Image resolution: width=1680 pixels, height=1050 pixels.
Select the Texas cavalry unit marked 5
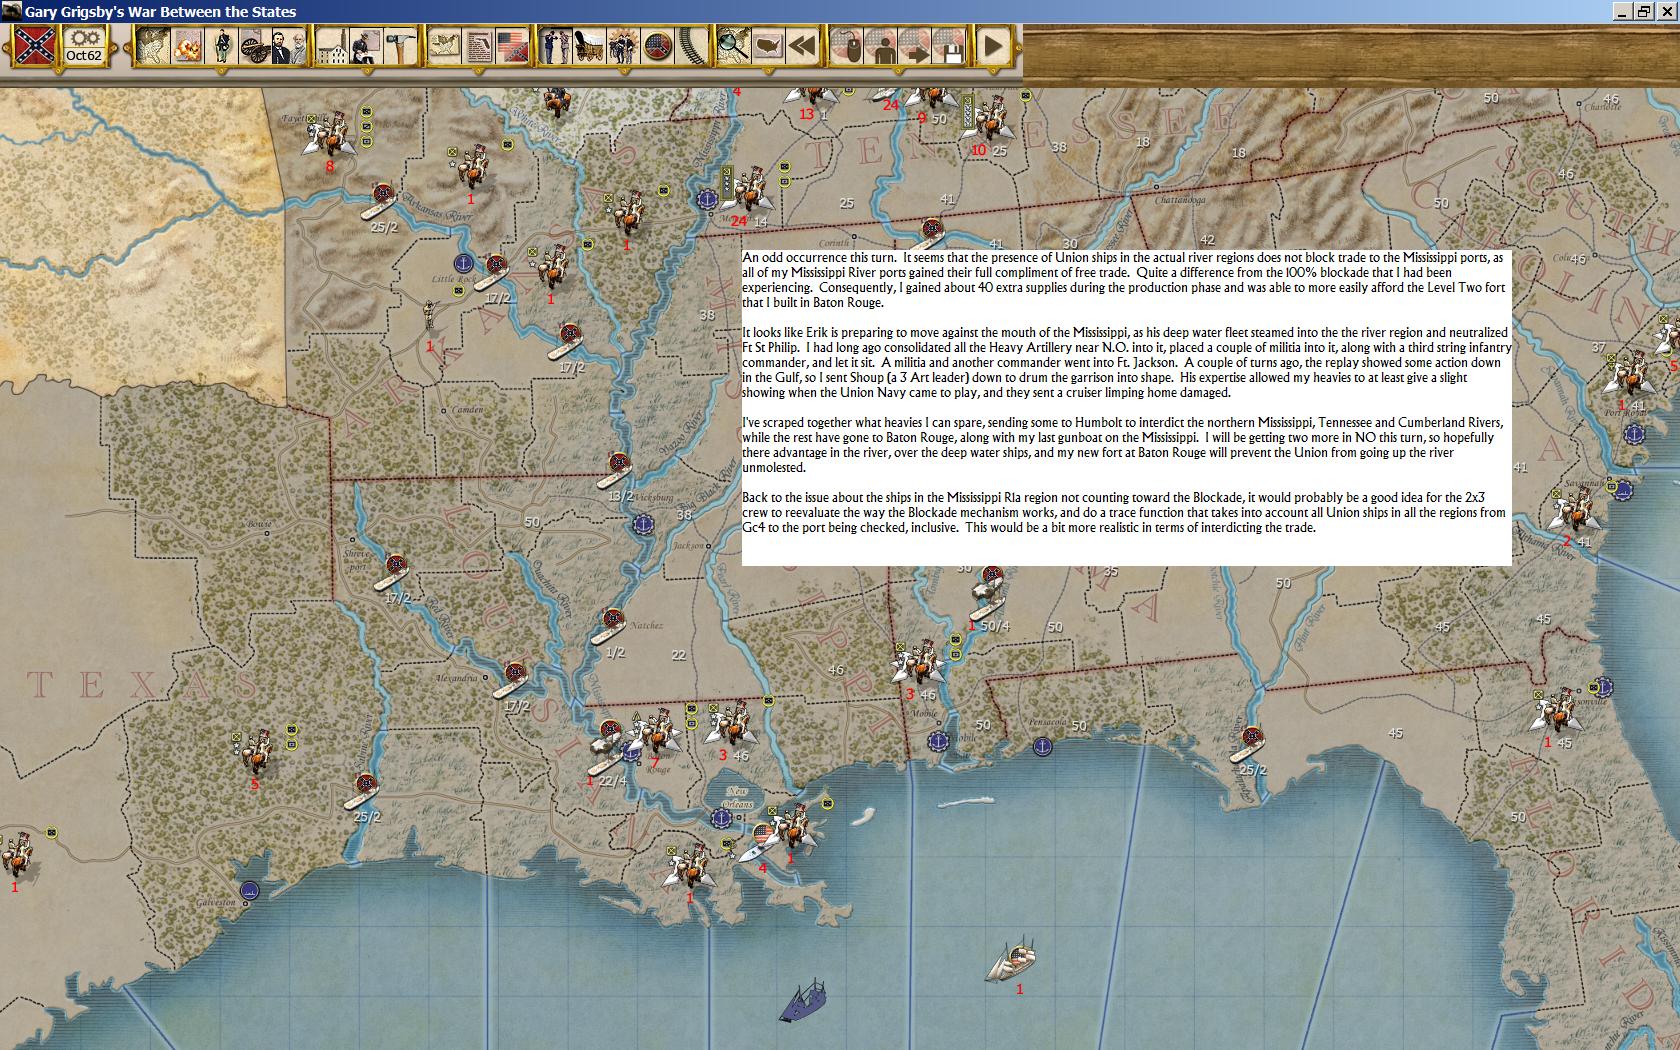point(256,752)
